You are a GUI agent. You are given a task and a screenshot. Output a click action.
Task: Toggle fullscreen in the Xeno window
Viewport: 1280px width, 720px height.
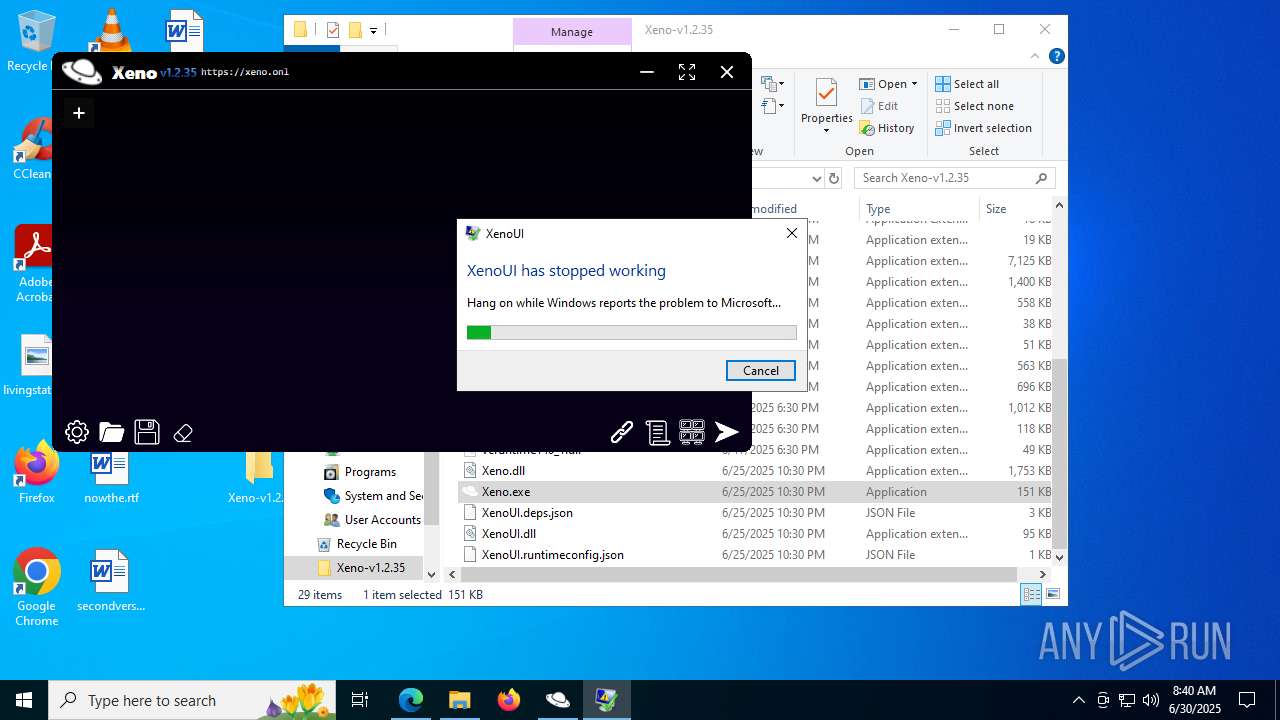pyautogui.click(x=687, y=72)
